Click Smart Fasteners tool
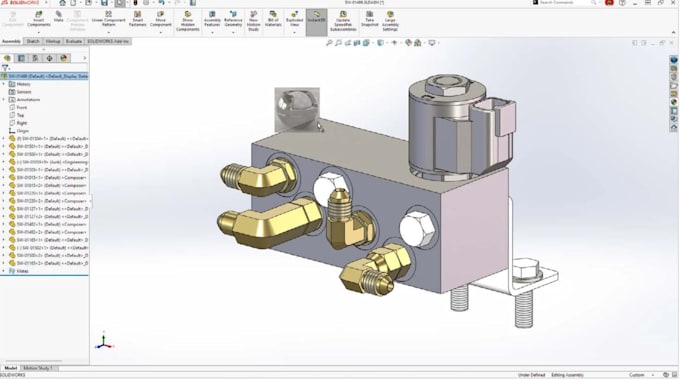The width and height of the screenshot is (680, 383). coord(137,19)
